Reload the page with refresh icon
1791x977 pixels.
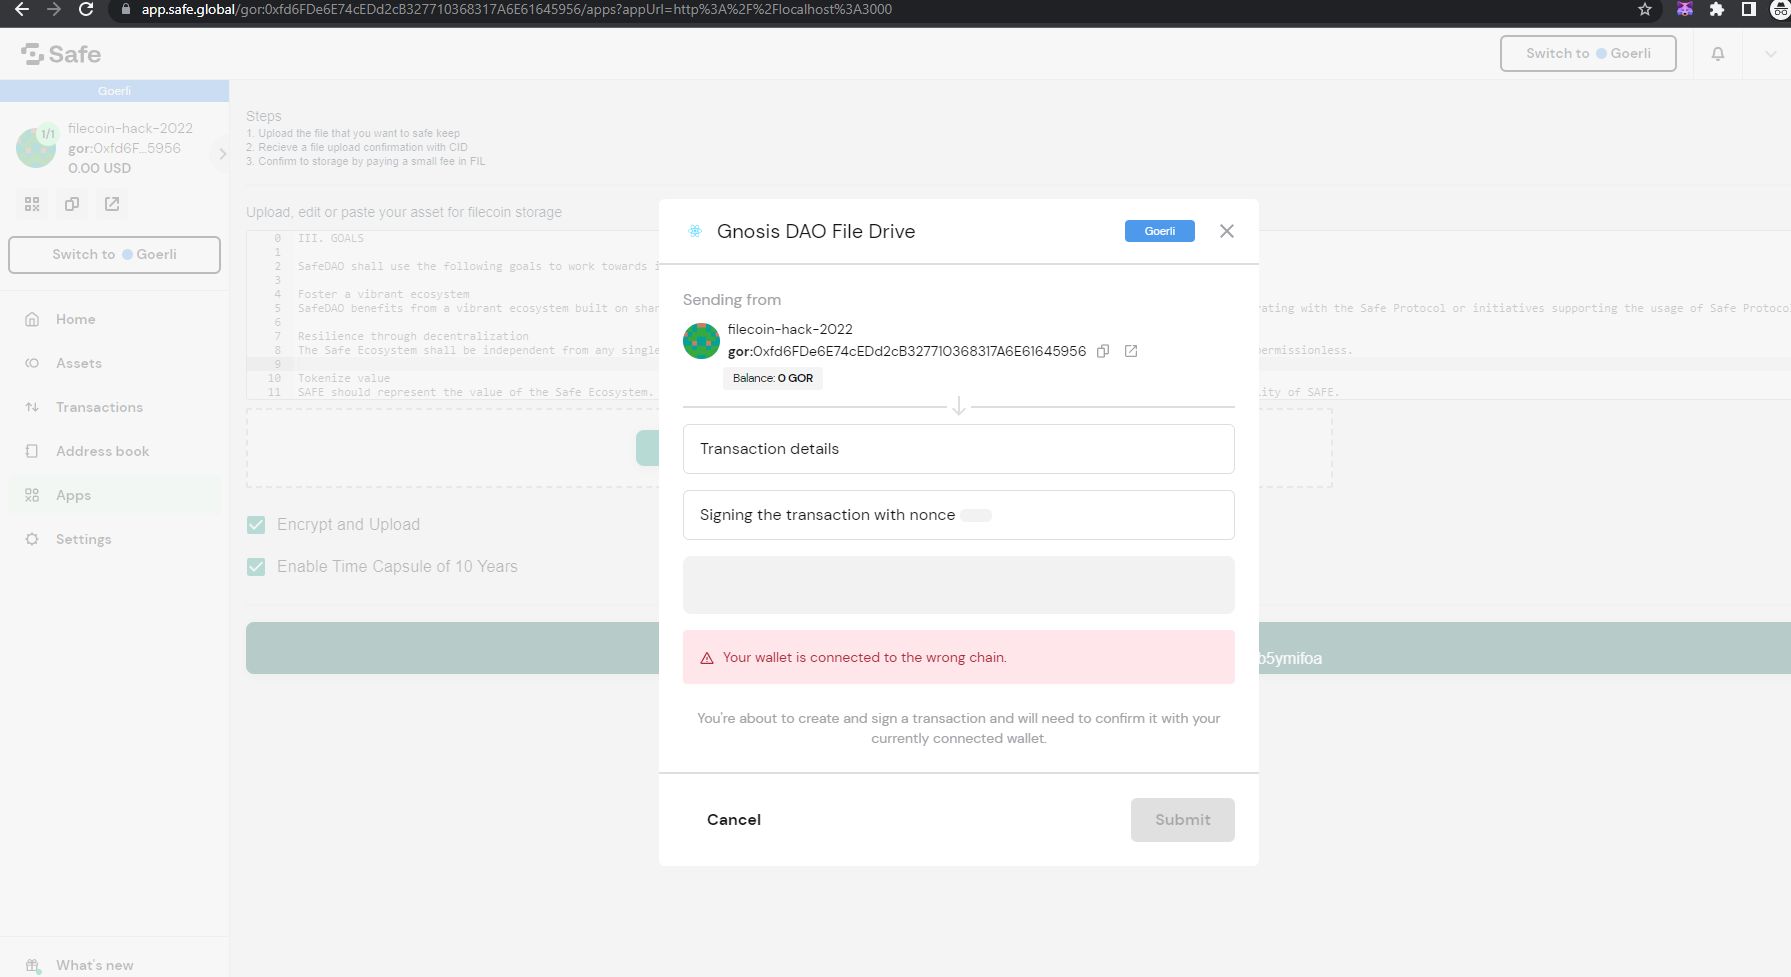coord(86,9)
